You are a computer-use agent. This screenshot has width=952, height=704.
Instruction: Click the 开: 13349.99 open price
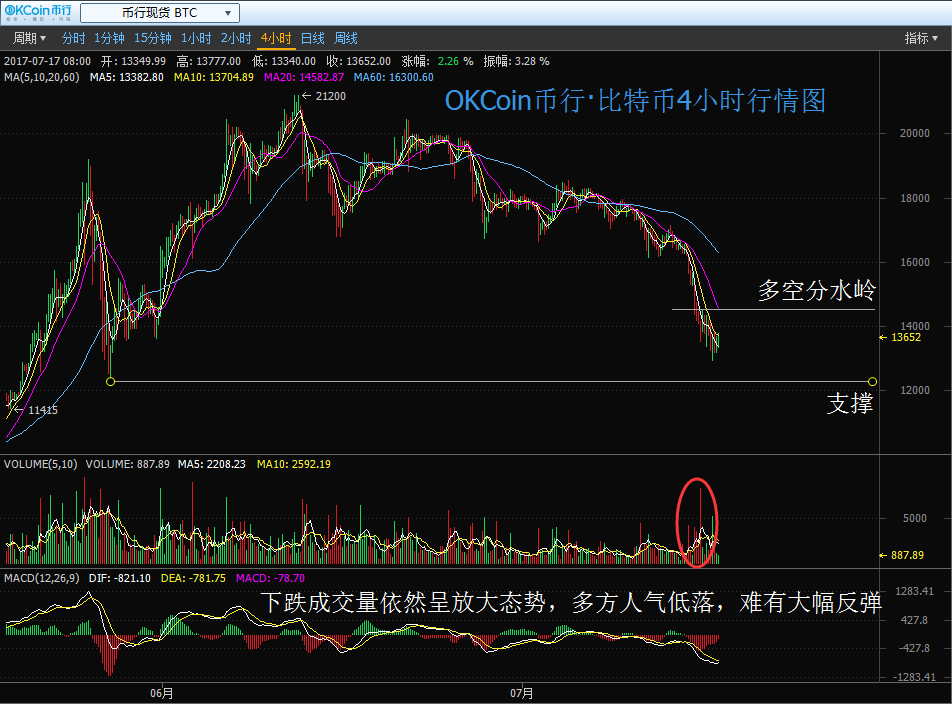click(134, 61)
